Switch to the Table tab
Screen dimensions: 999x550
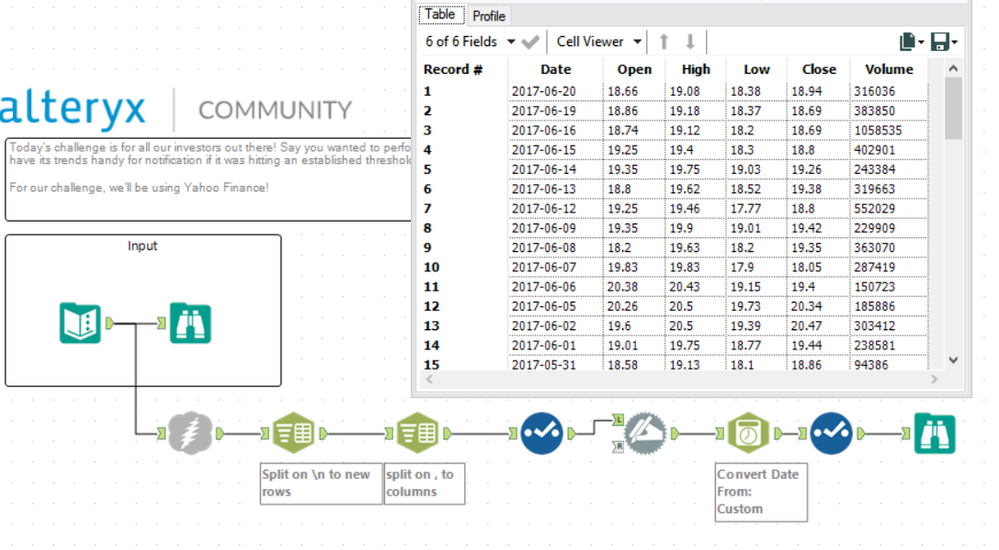point(440,15)
